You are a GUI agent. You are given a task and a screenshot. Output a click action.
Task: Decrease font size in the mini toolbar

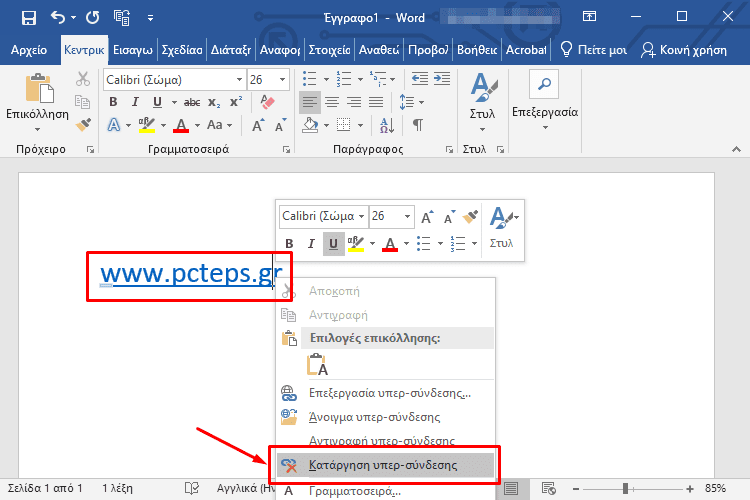449,217
